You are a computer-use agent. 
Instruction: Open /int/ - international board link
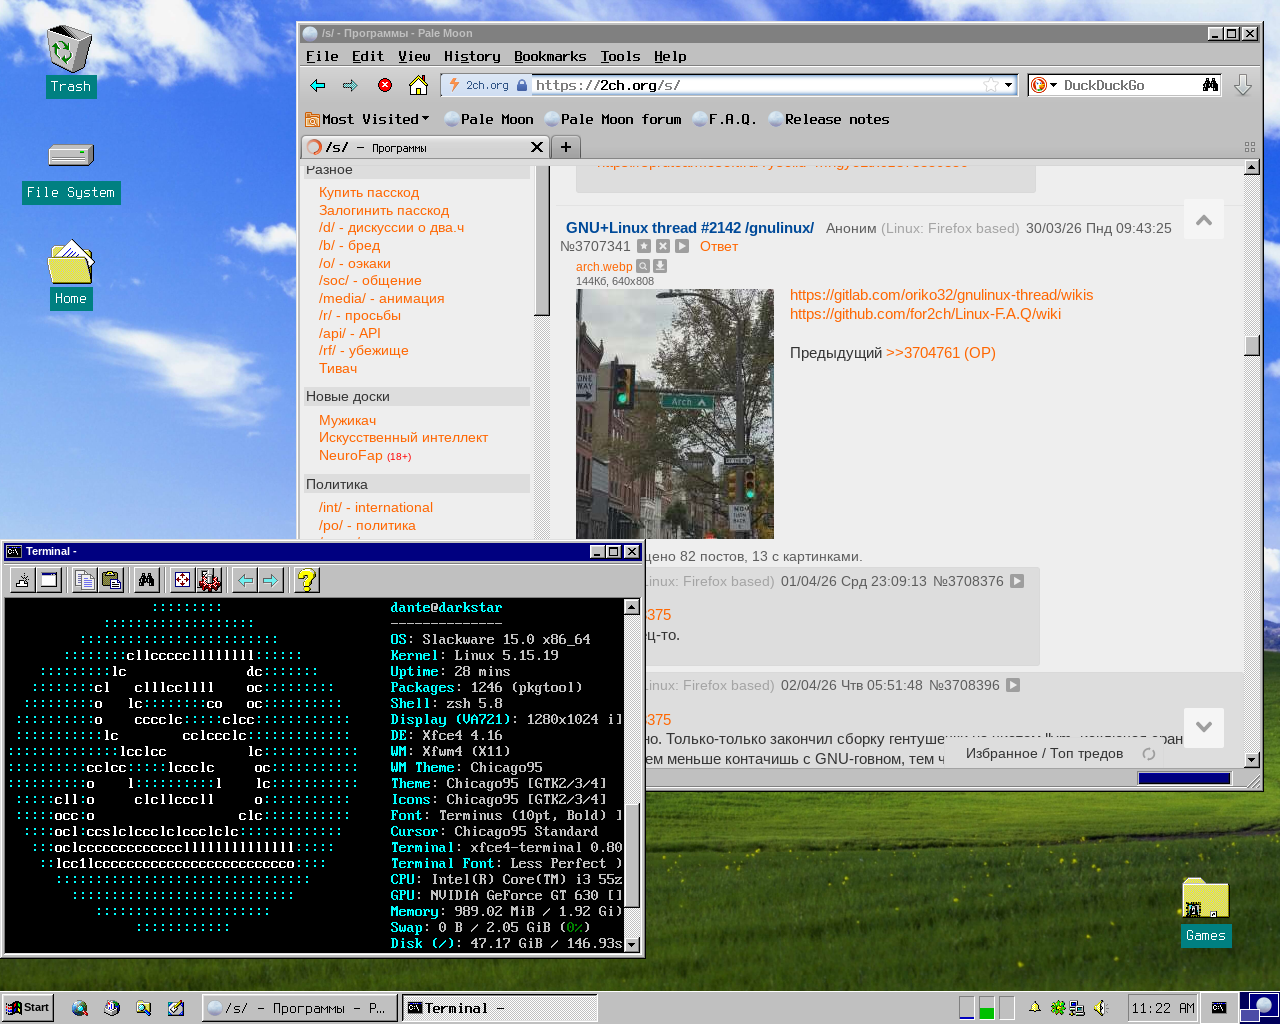tap(376, 507)
